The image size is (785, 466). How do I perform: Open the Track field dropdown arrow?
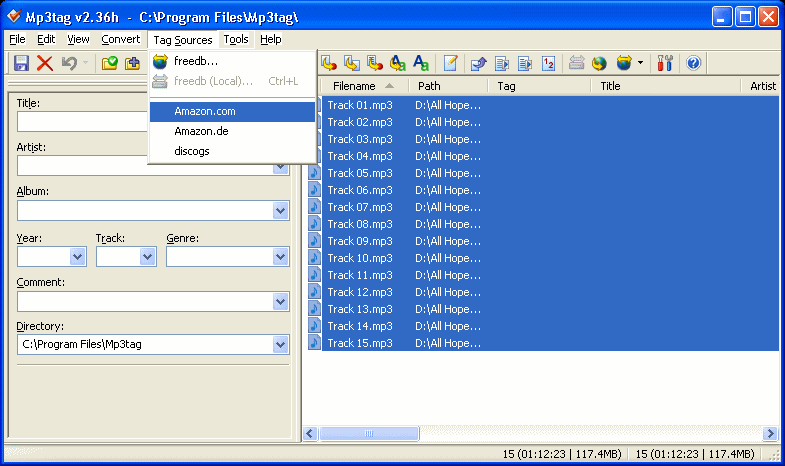pos(148,257)
